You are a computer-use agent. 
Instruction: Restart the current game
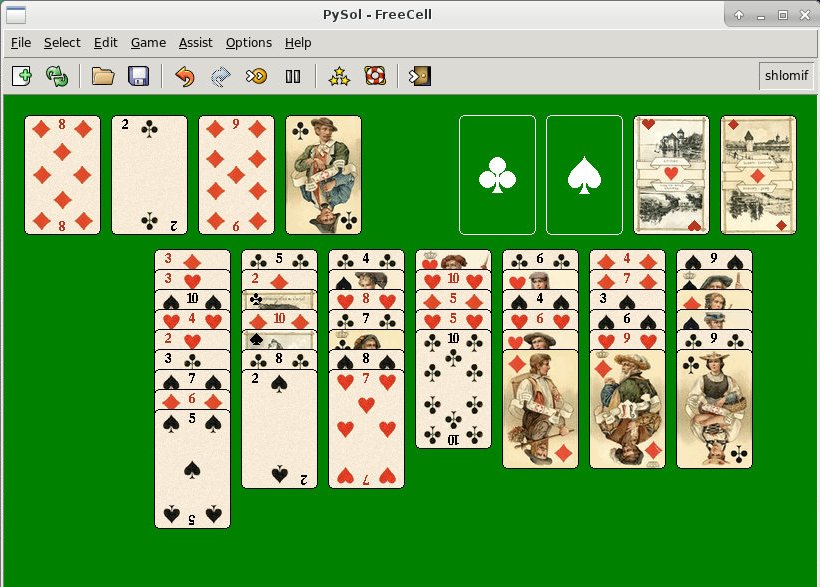tap(57, 76)
